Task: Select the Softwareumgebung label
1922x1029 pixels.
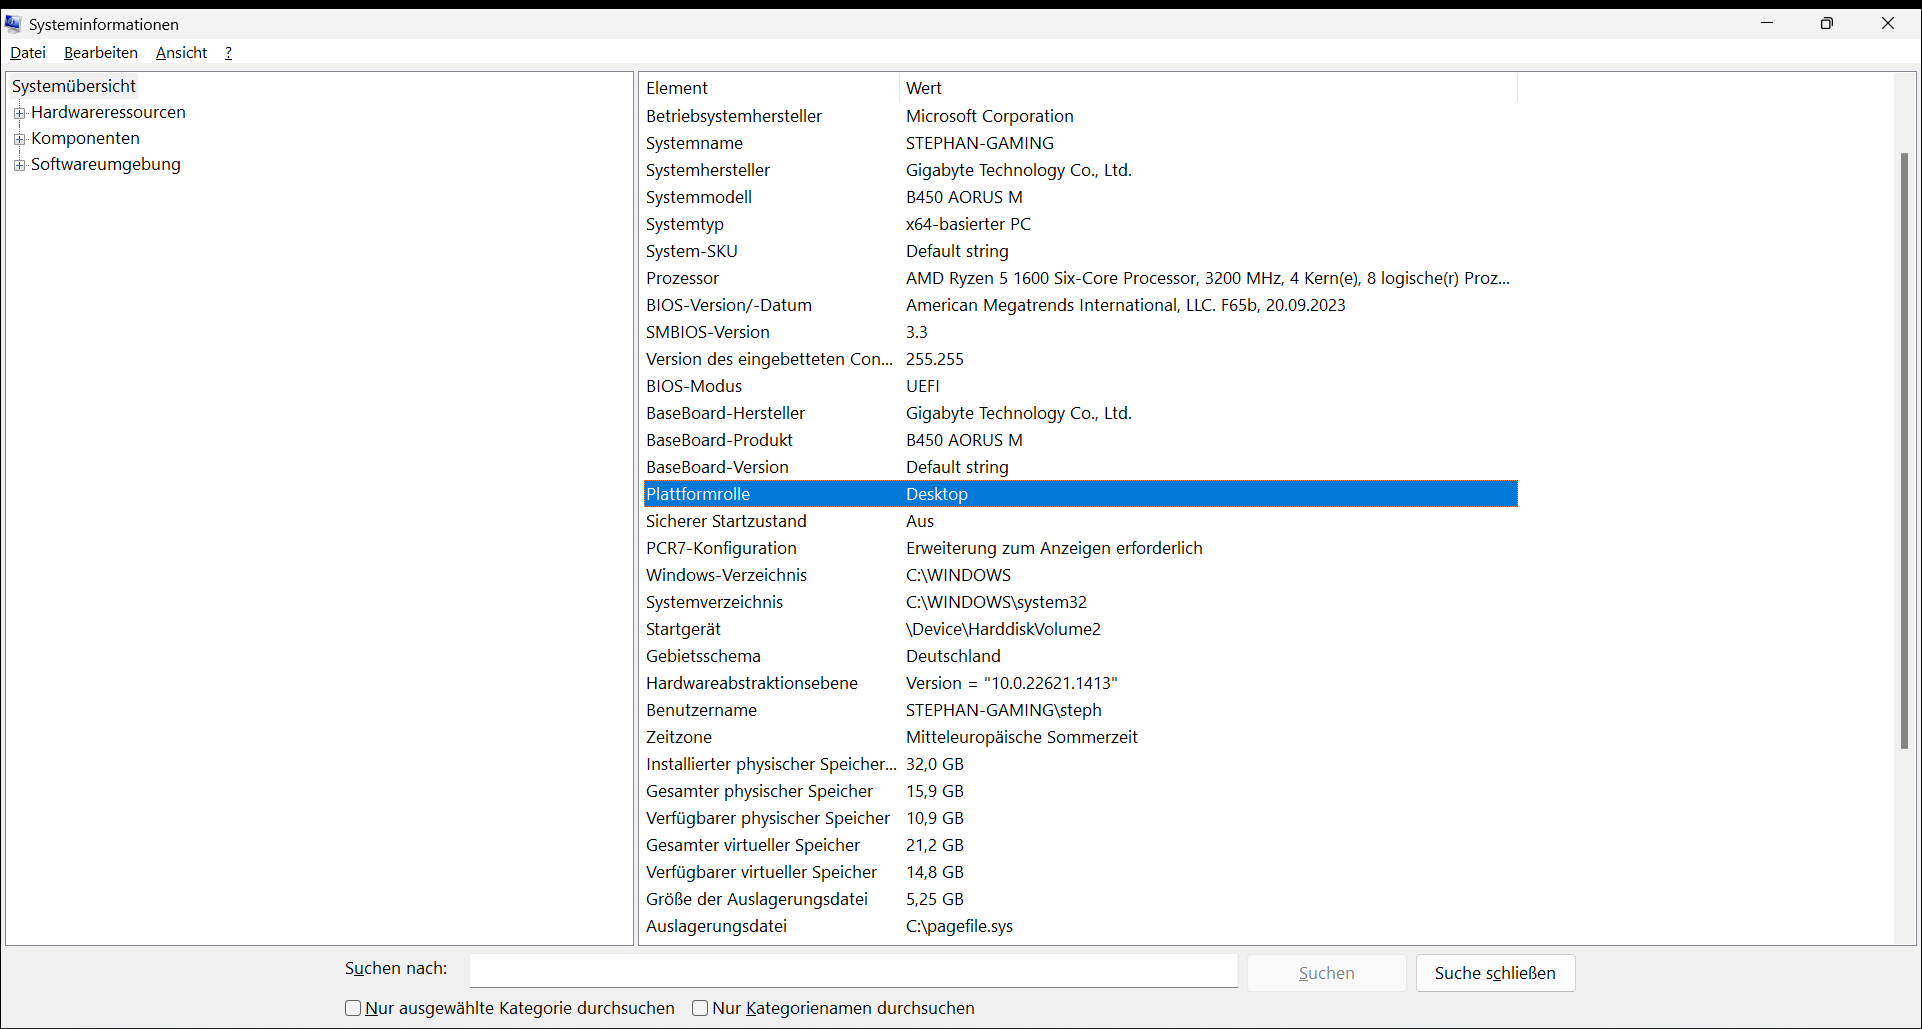Action: pyautogui.click(x=106, y=164)
